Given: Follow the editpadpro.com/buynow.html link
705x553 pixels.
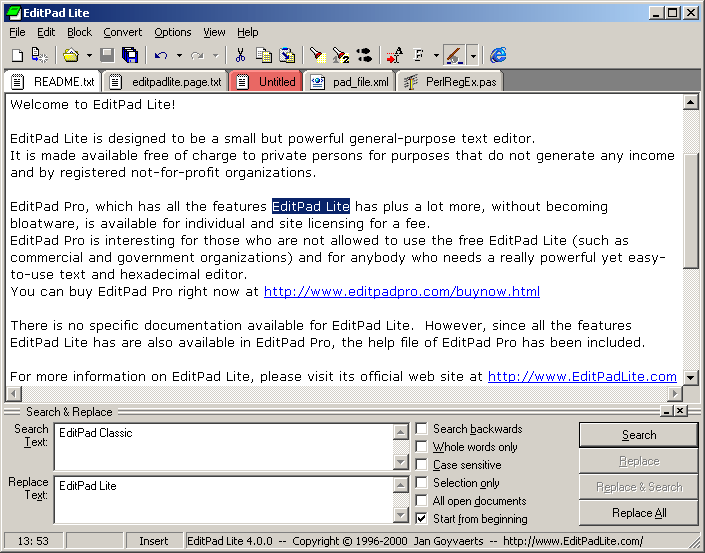Looking at the screenshot, I should 402,292.
